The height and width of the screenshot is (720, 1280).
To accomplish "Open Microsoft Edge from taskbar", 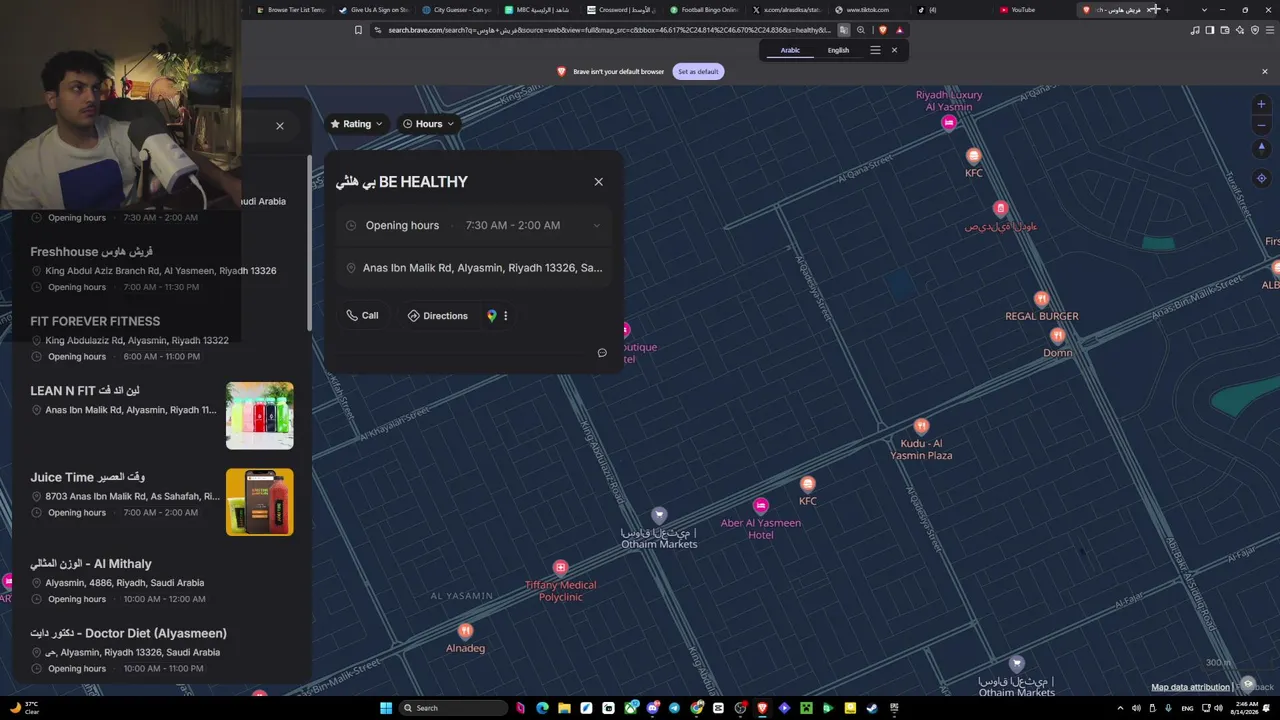I will tap(542, 708).
